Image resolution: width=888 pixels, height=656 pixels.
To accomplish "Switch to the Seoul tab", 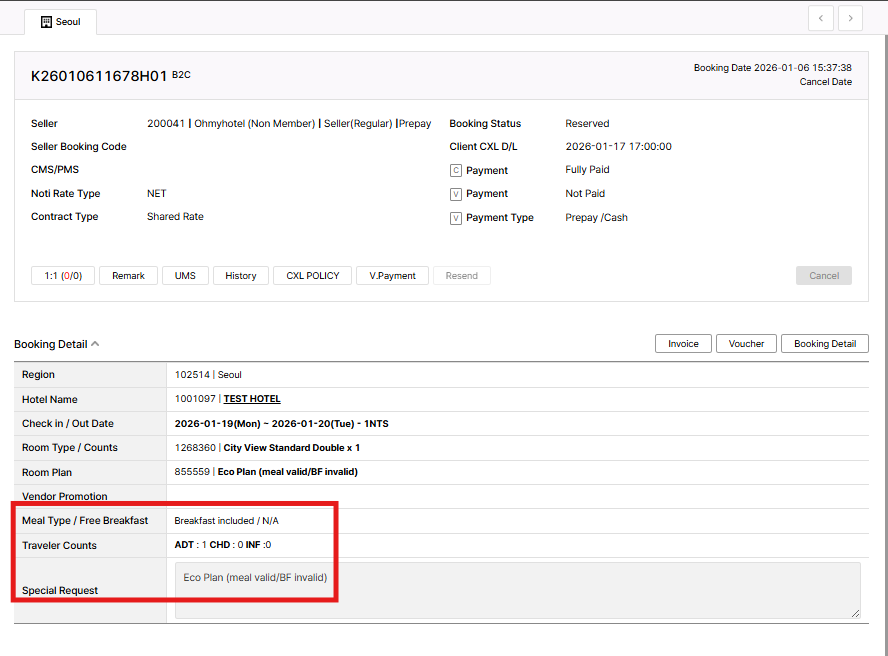I will tap(60, 21).
